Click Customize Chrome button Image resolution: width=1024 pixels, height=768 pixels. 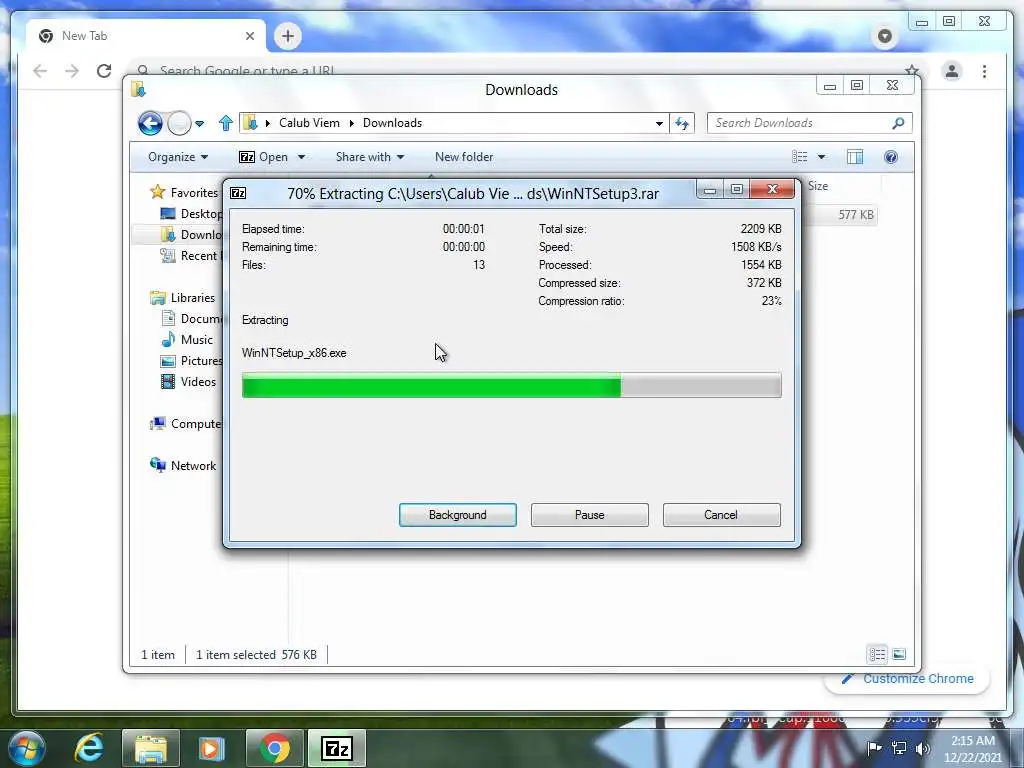click(x=908, y=679)
